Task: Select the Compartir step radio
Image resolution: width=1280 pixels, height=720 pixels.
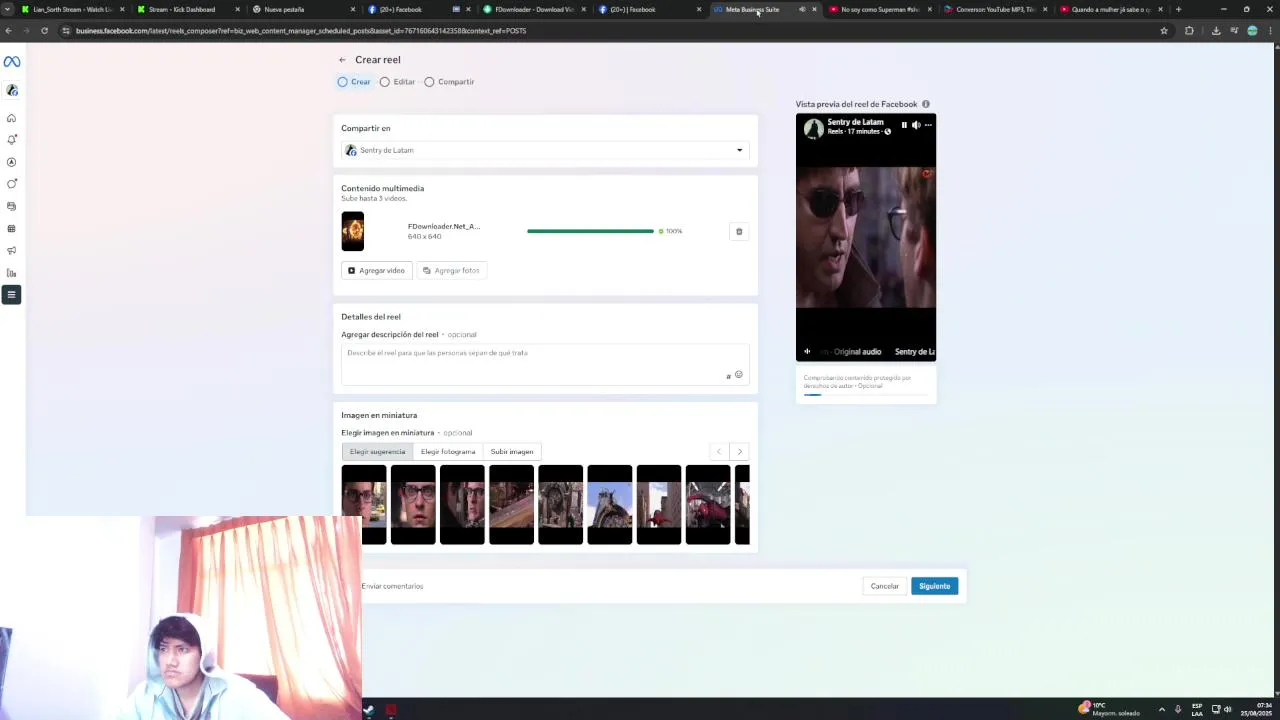Action: click(x=429, y=82)
